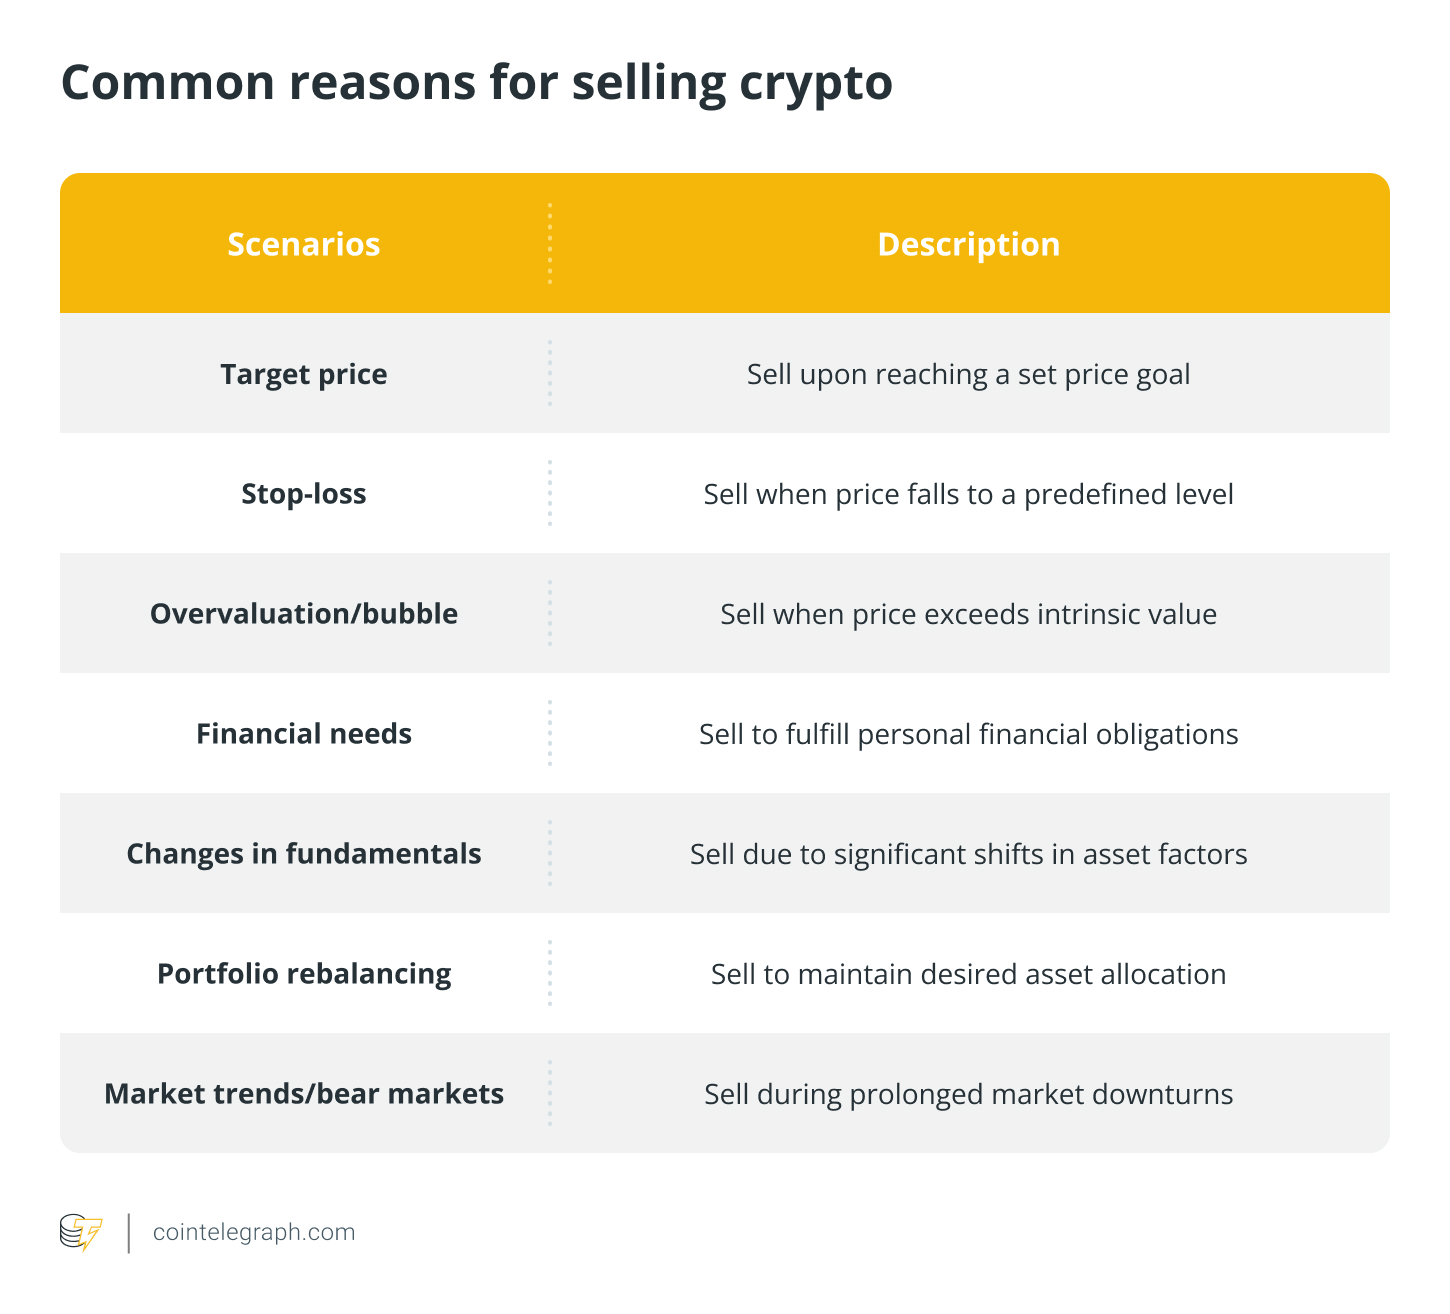
Task: Select "Sell during prolonged market downturns" text
Action: pyautogui.click(x=968, y=1094)
